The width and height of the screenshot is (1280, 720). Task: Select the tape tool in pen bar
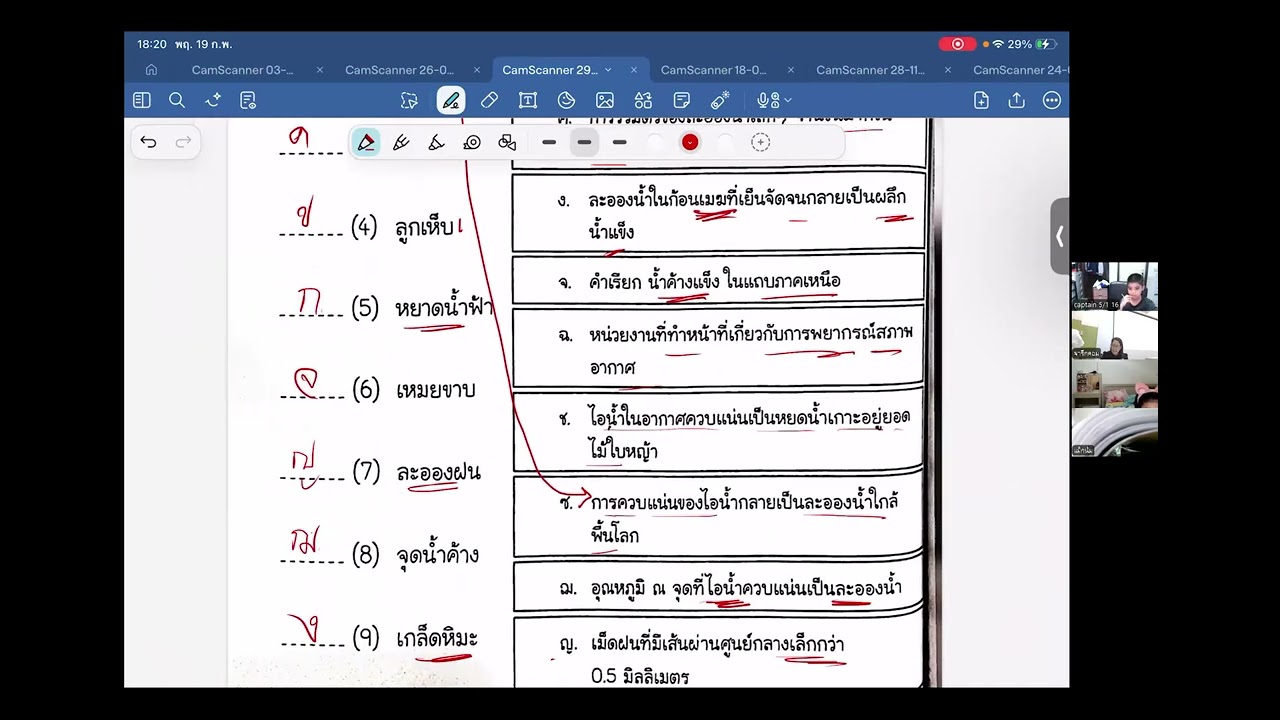pyautogui.click(x=472, y=142)
